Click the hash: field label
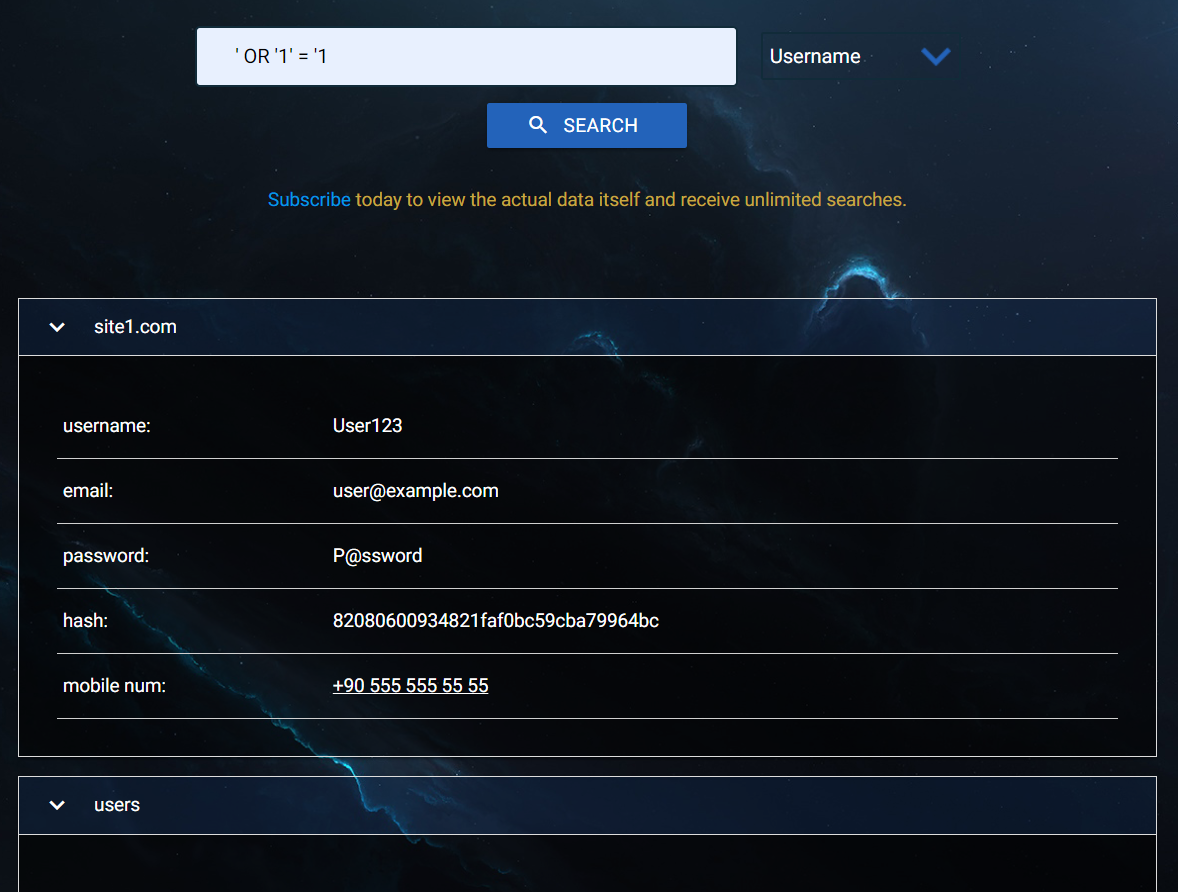The image size is (1178, 892). 86,621
